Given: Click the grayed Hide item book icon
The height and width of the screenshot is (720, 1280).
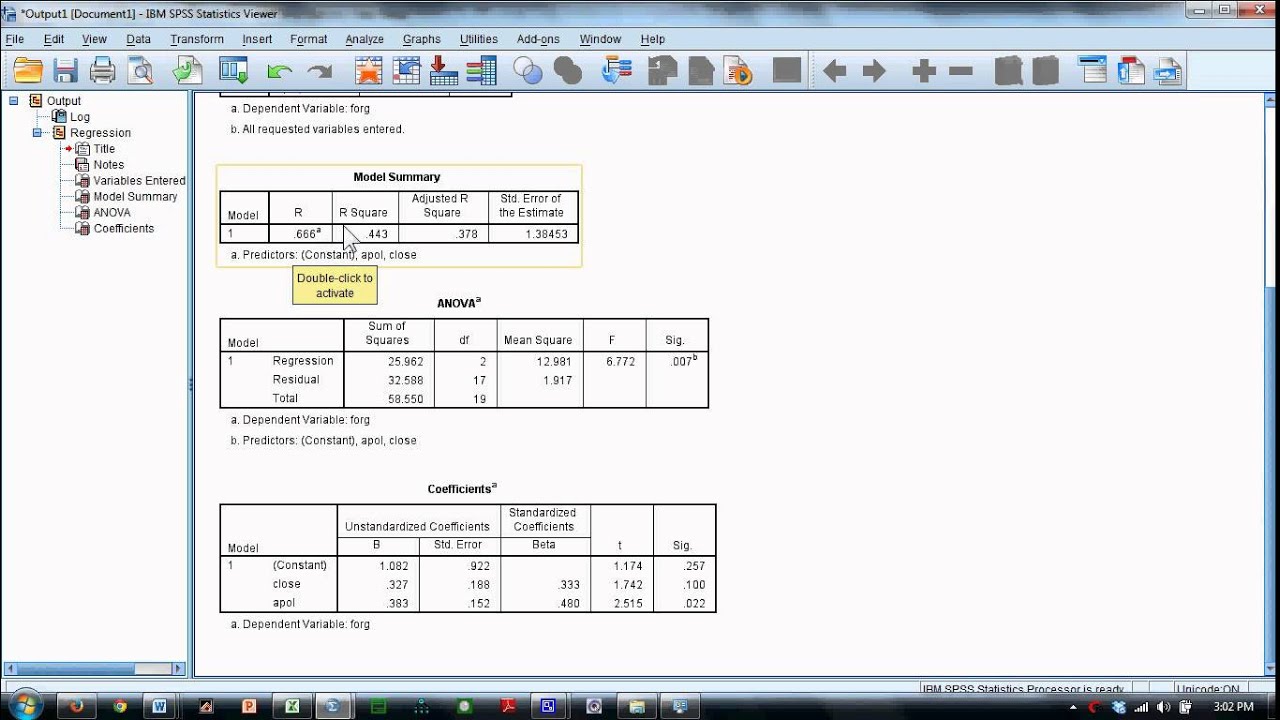Looking at the screenshot, I should pos(1045,71).
